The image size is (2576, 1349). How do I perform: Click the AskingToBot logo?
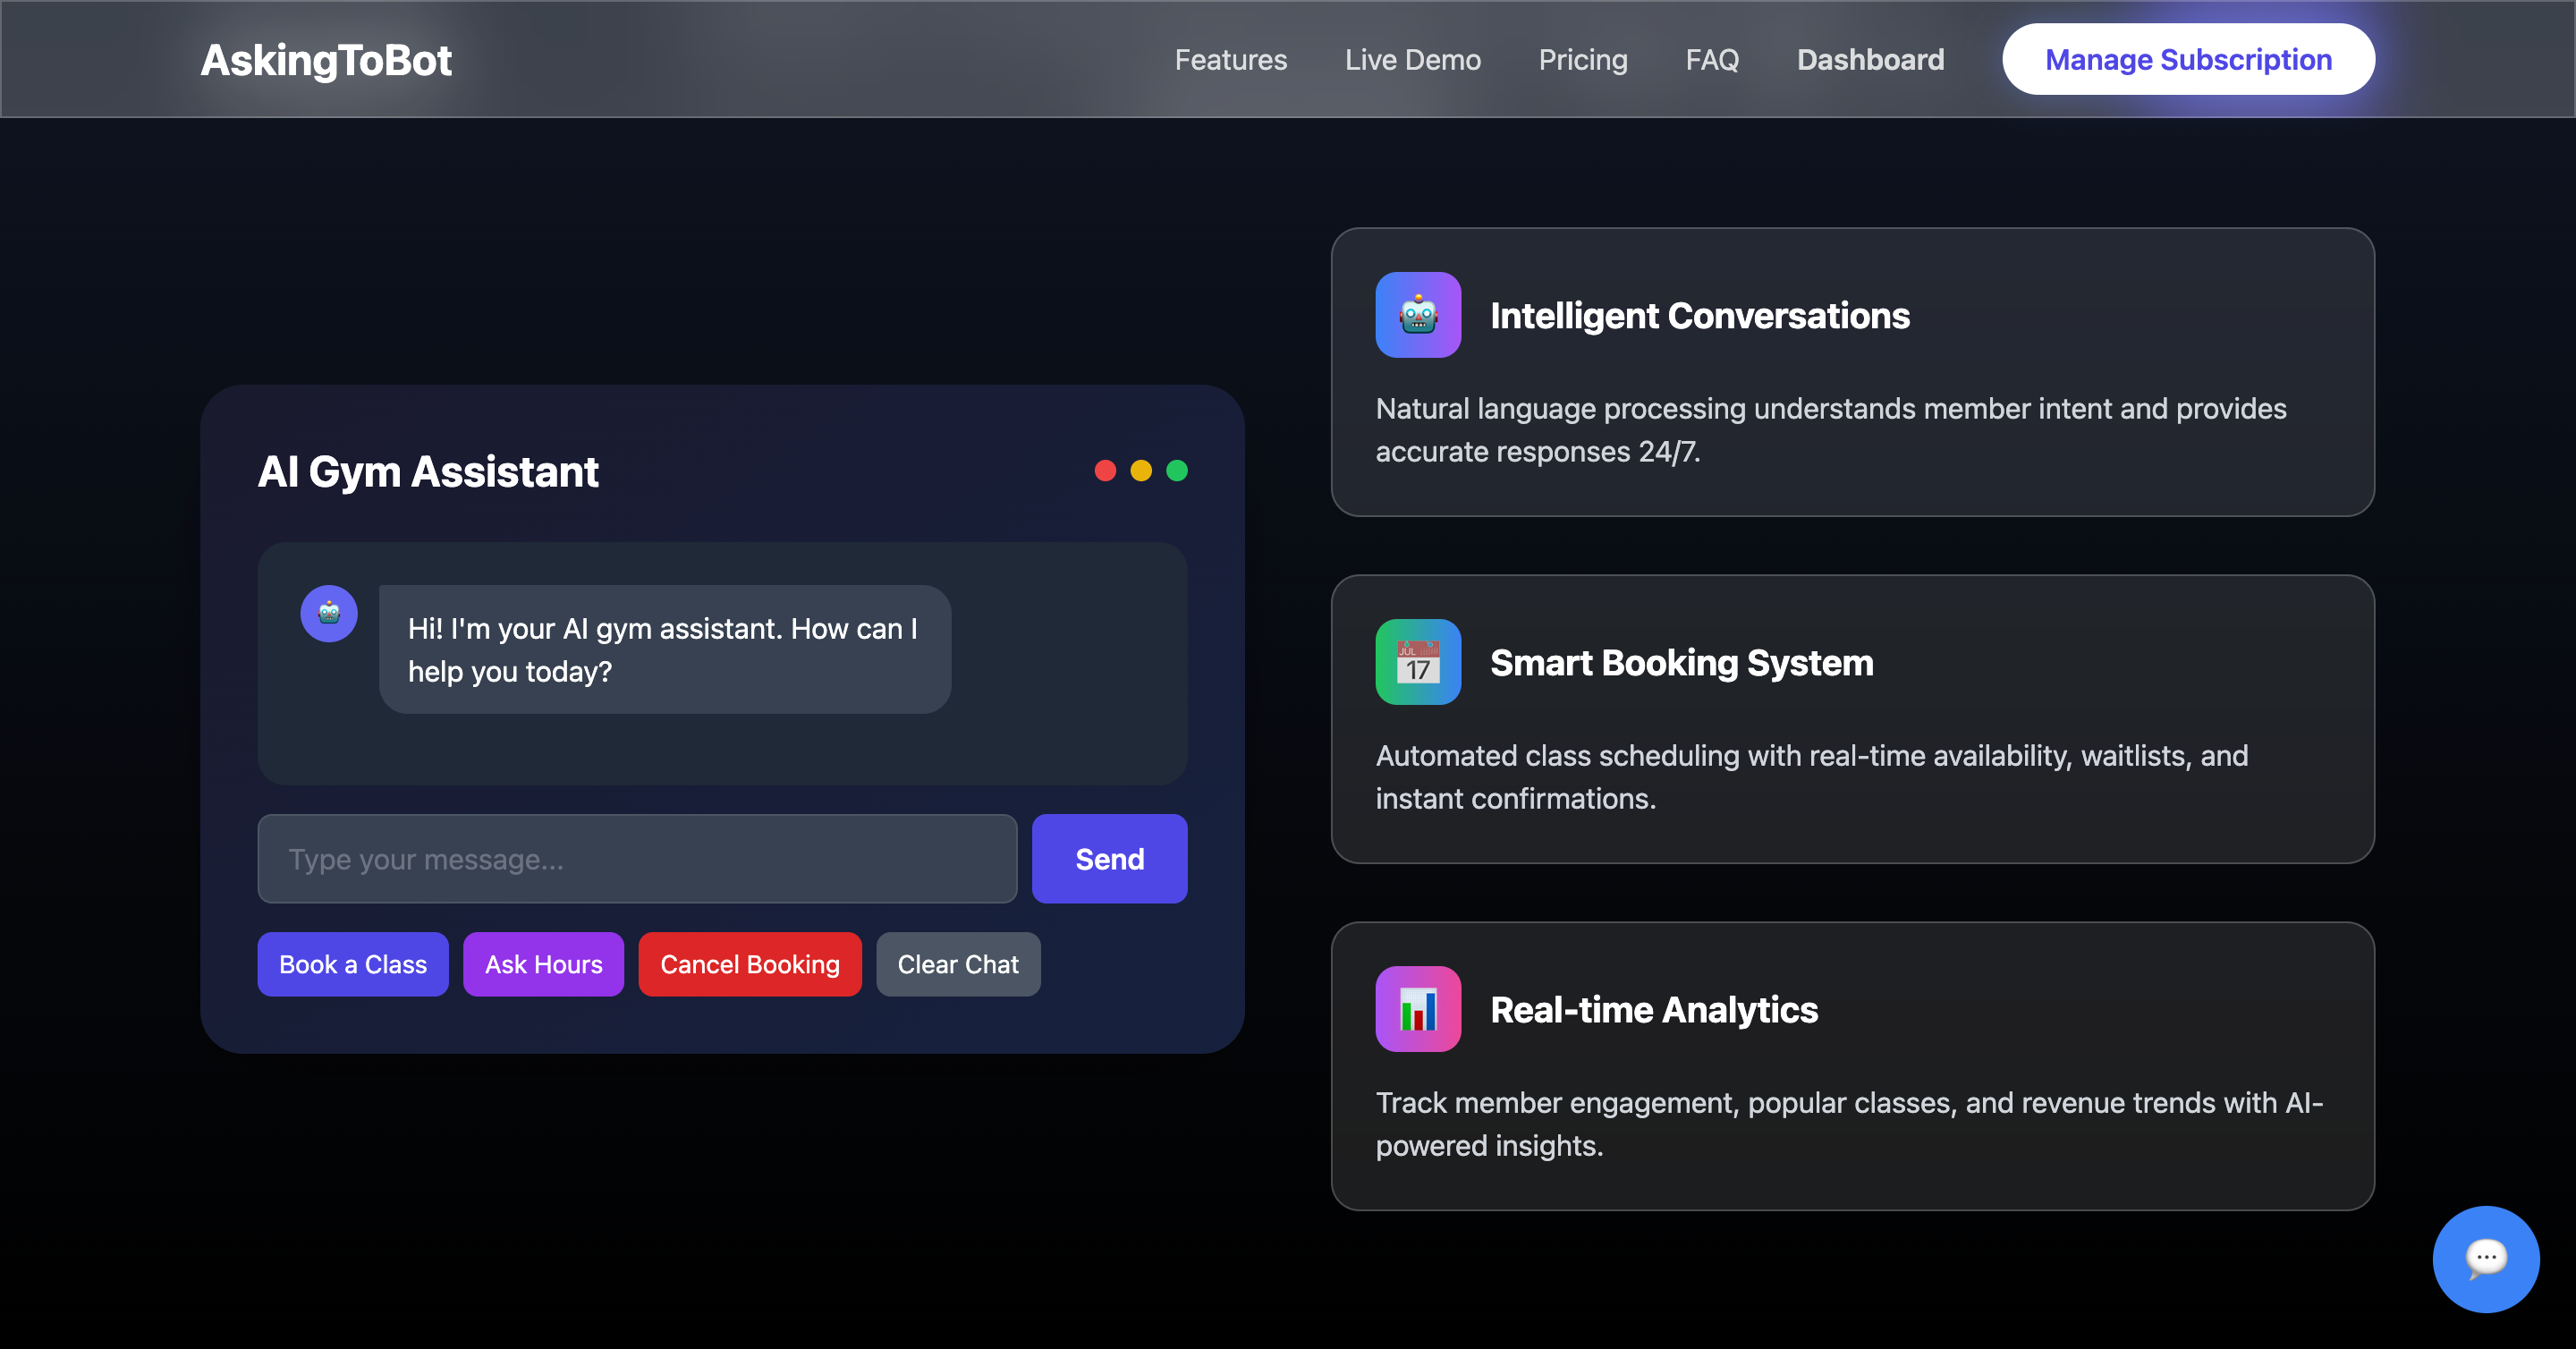click(326, 60)
